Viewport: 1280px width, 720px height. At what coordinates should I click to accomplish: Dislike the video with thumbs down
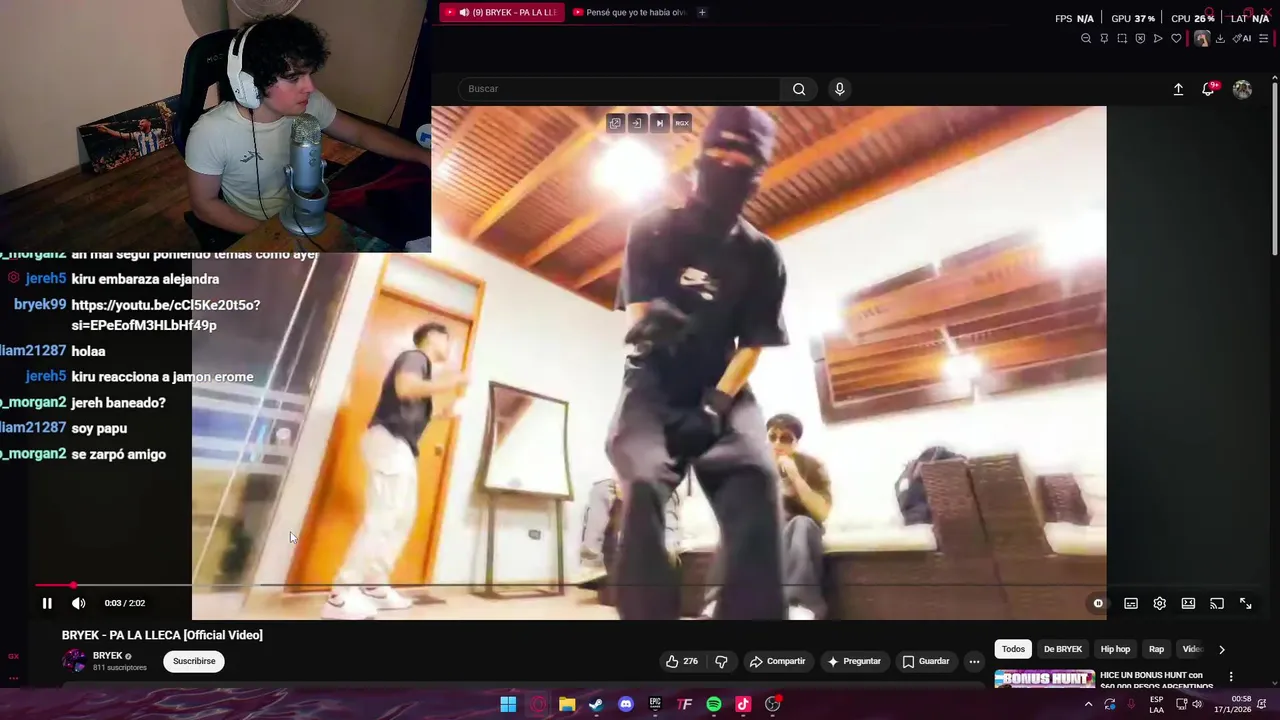[x=721, y=661]
